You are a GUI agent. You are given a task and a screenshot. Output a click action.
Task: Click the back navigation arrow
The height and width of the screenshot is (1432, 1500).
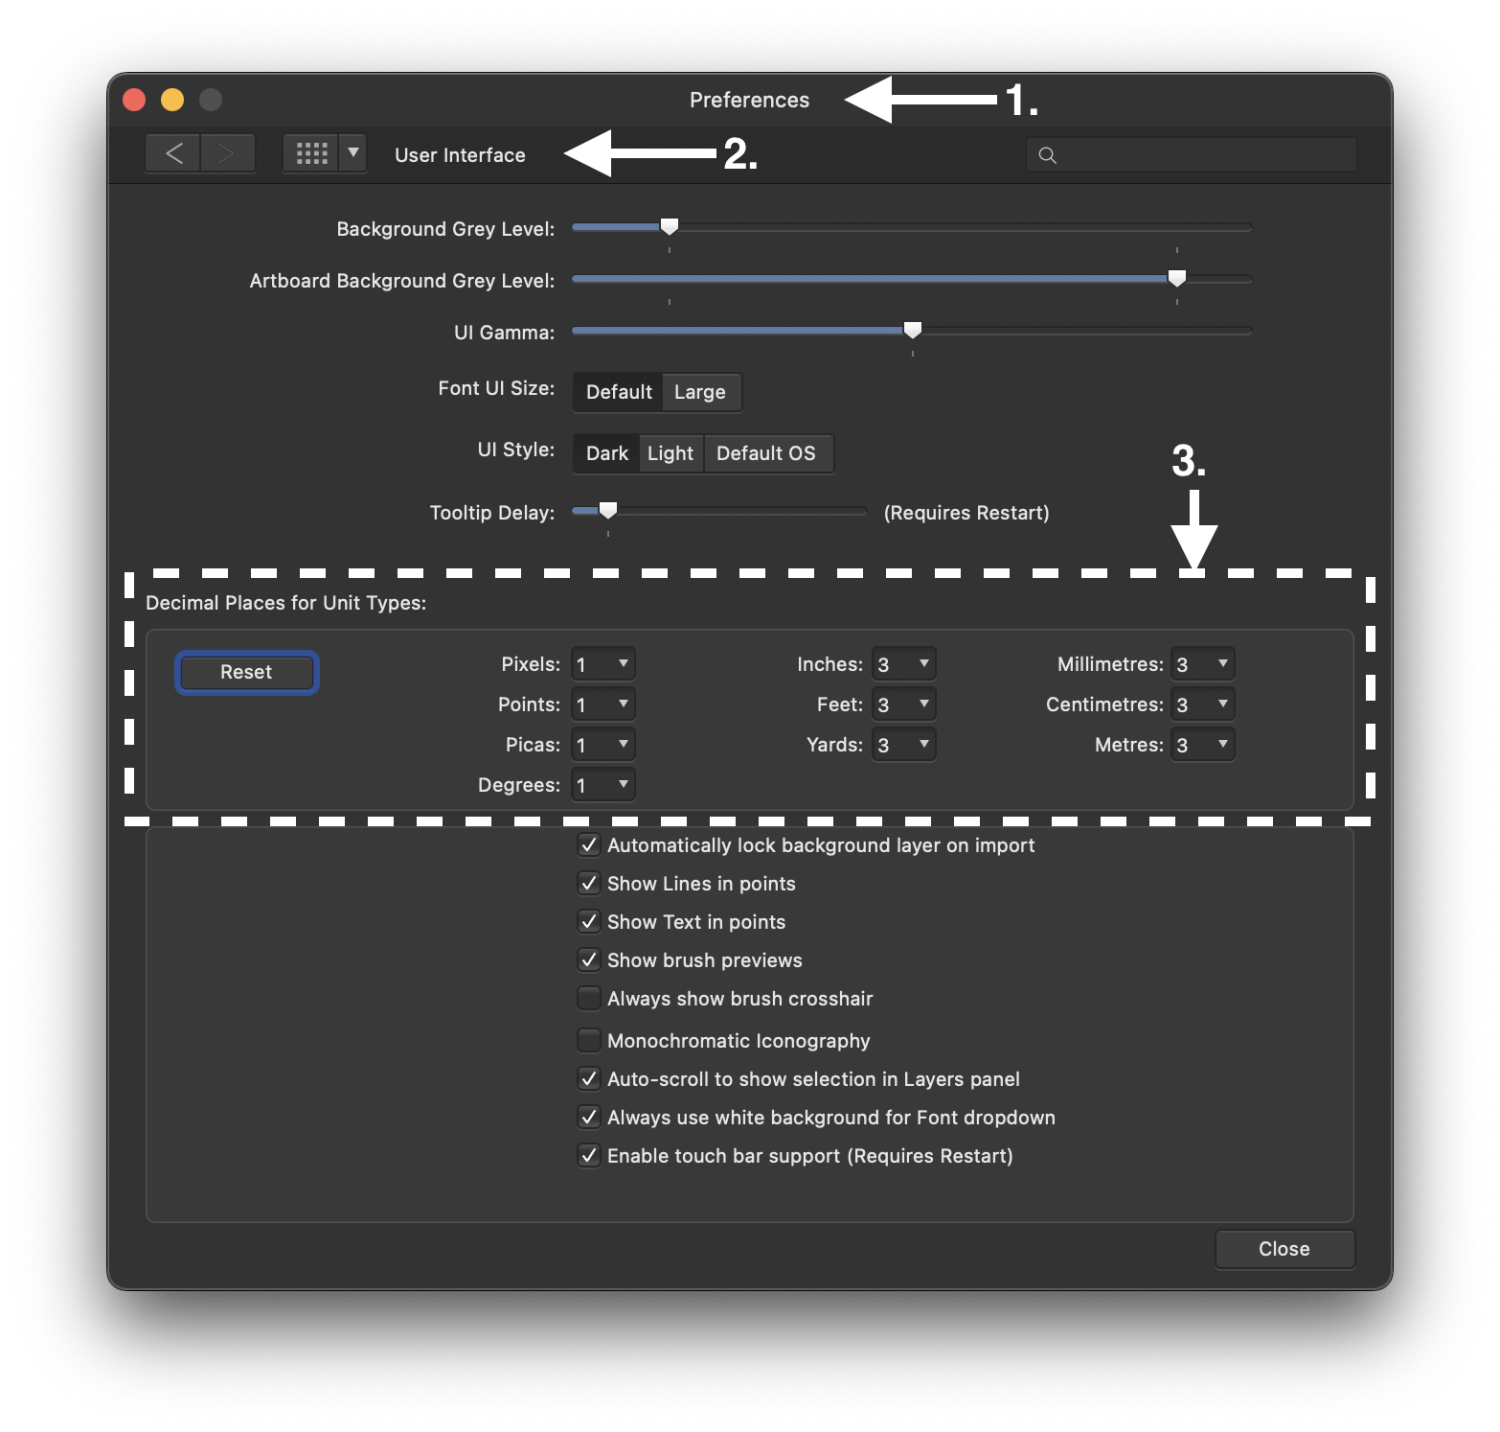point(171,153)
